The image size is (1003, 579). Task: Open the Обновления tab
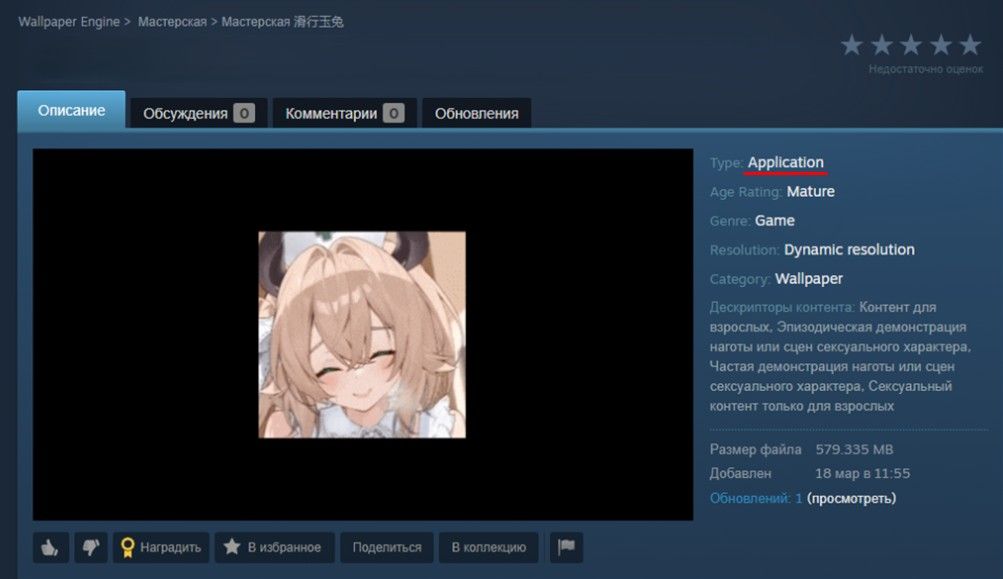[x=477, y=113]
